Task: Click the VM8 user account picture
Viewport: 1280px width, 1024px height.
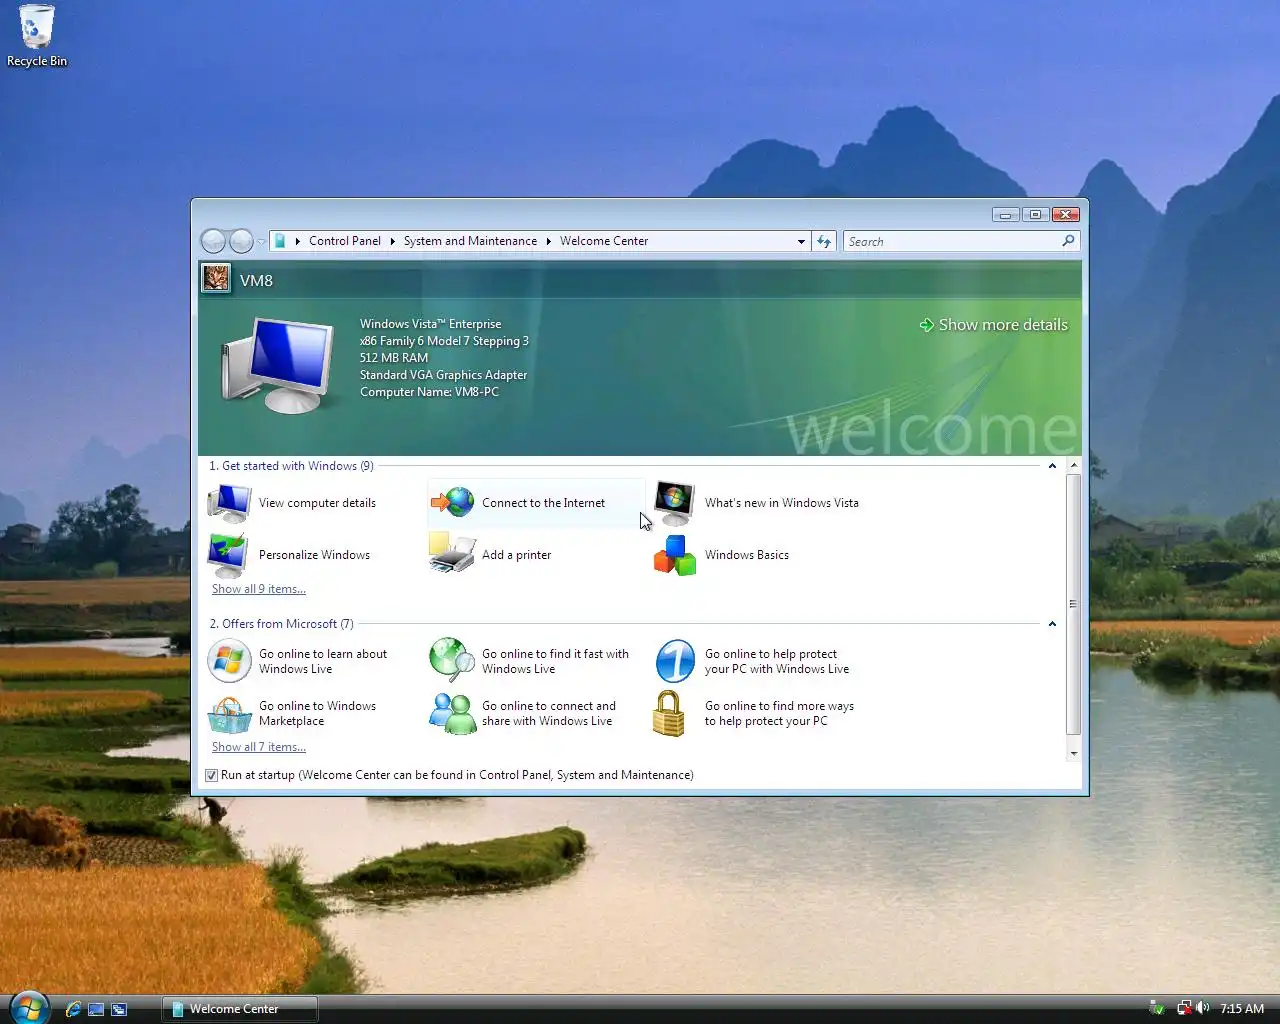Action: (x=216, y=279)
